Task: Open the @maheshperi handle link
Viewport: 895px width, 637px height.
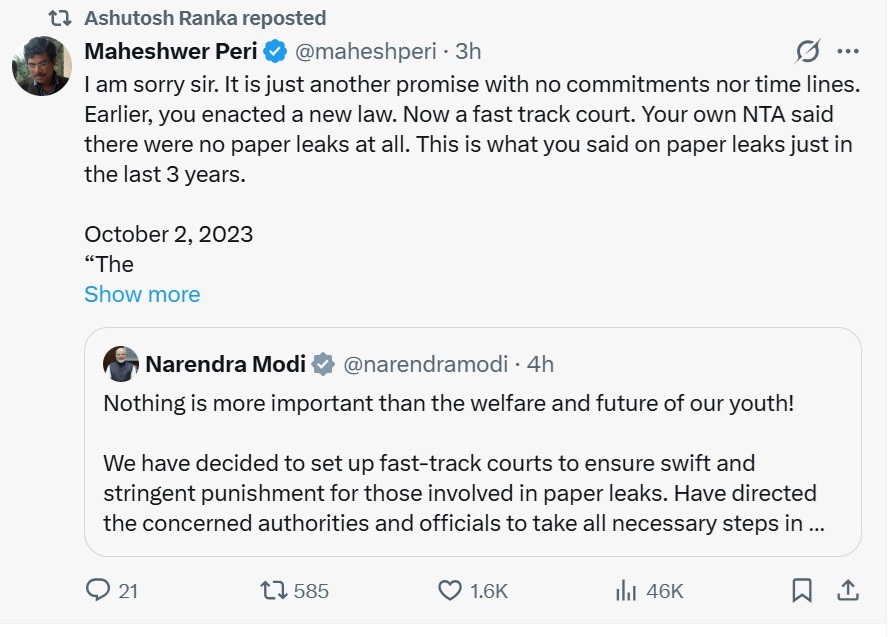Action: 365,51
